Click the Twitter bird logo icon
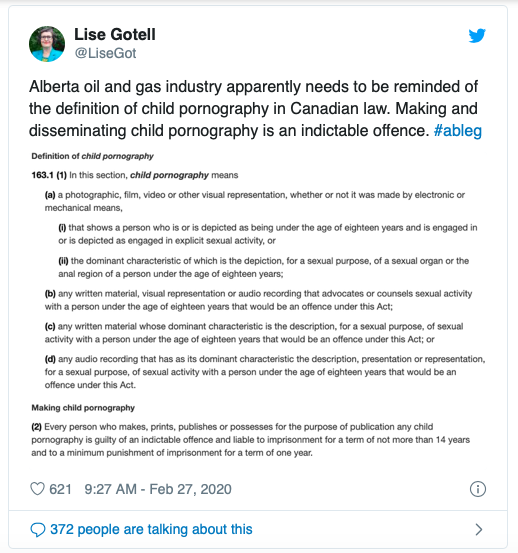Image resolution: width=518 pixels, height=553 pixels. (x=477, y=36)
